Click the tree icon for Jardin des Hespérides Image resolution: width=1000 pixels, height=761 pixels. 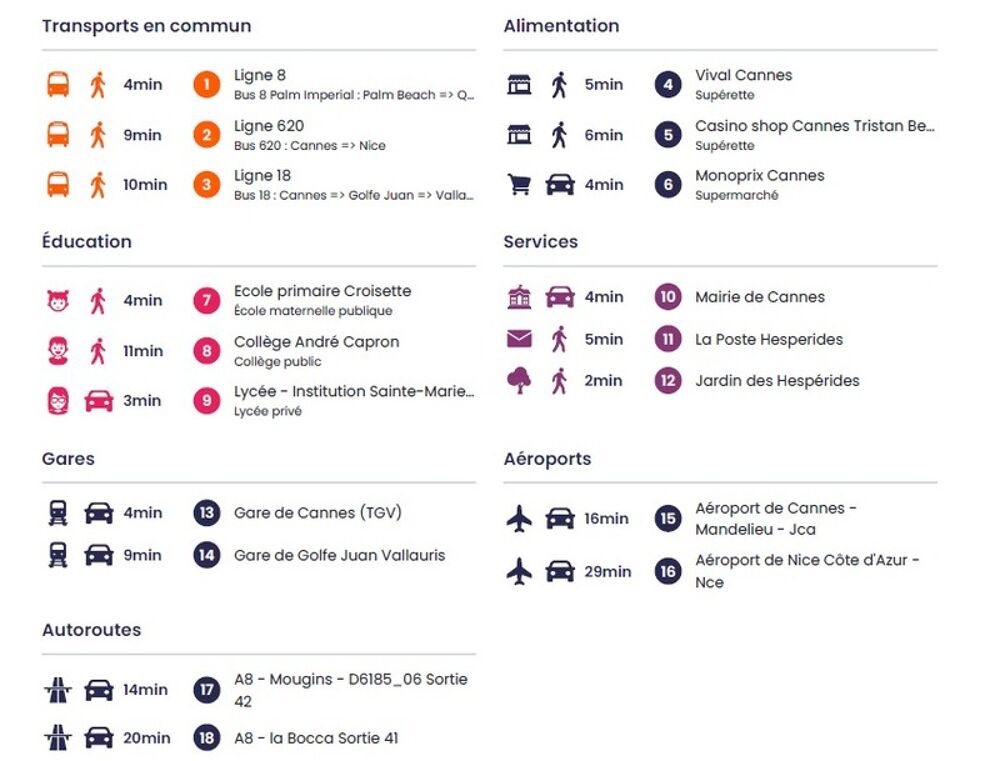(x=519, y=380)
